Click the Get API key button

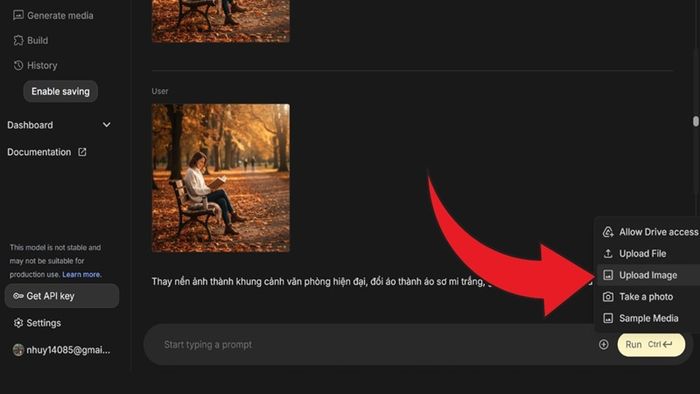pos(62,296)
